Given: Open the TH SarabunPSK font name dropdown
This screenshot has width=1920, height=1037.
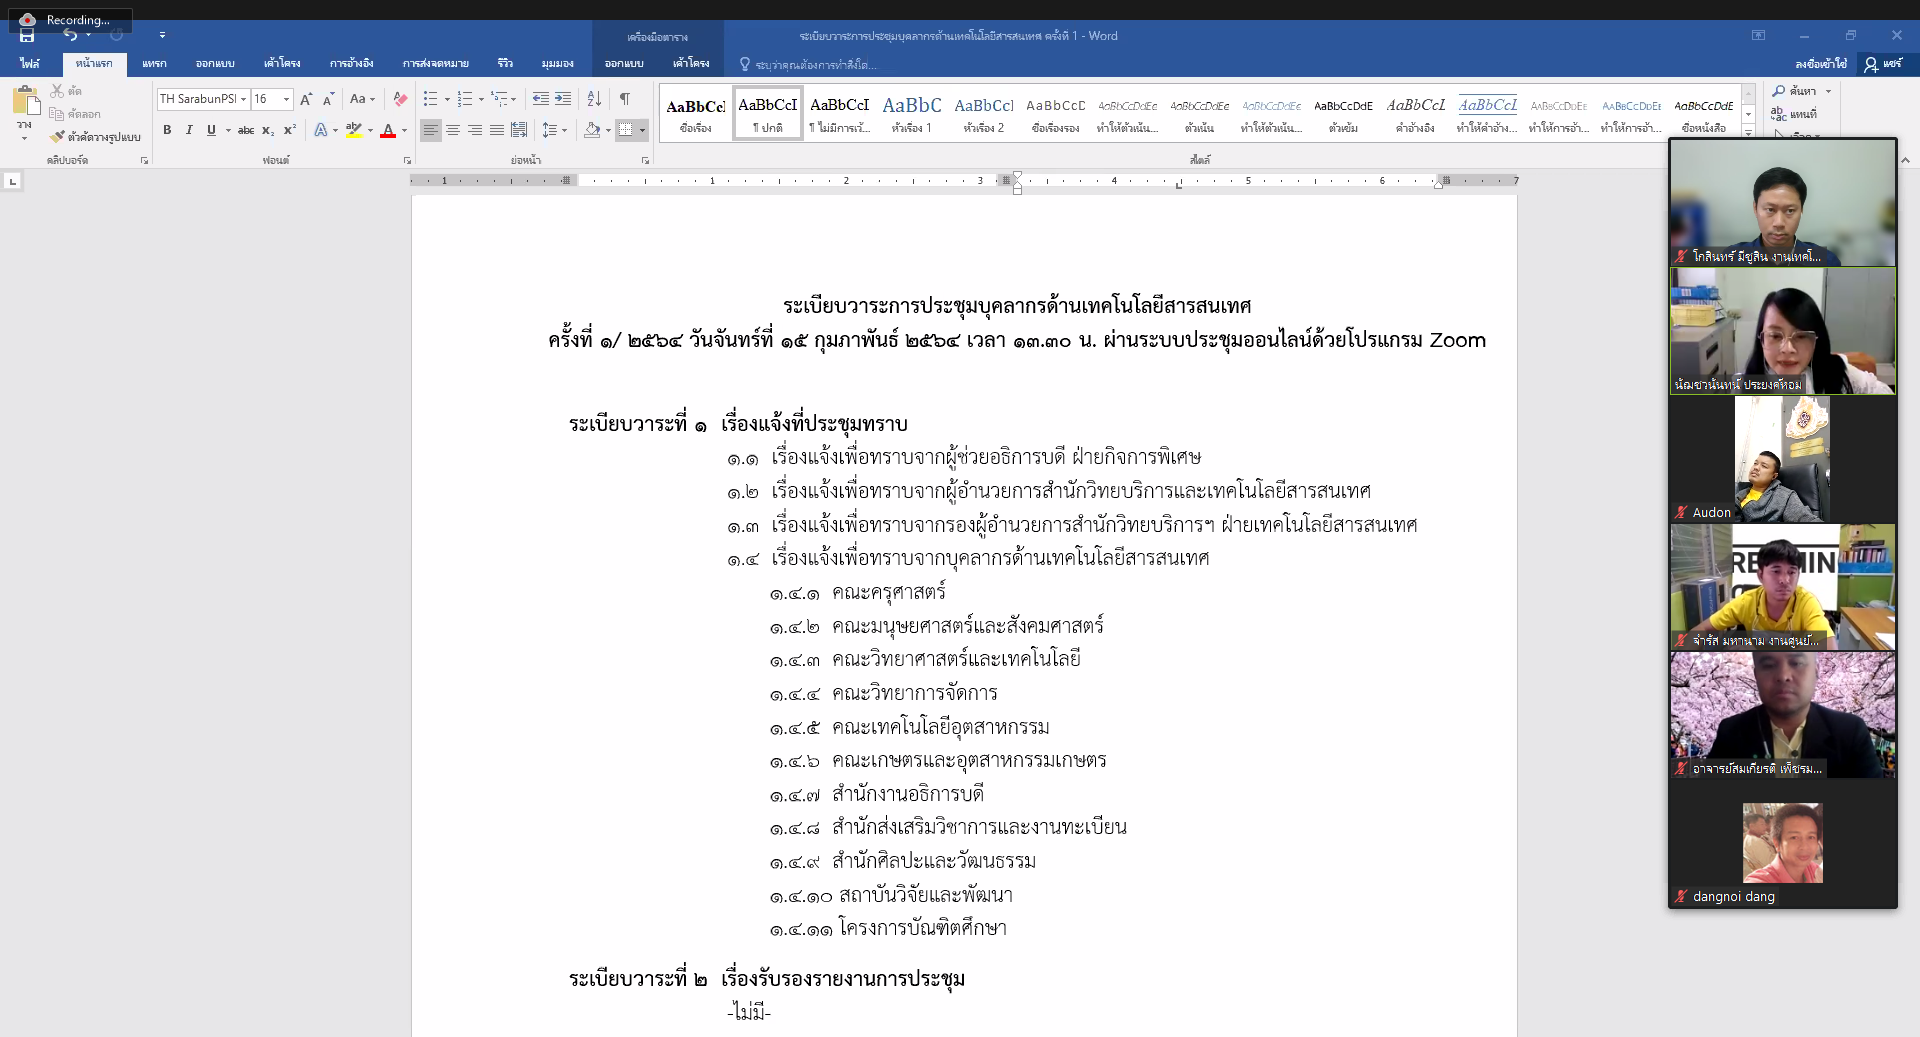Looking at the screenshot, I should (x=243, y=99).
